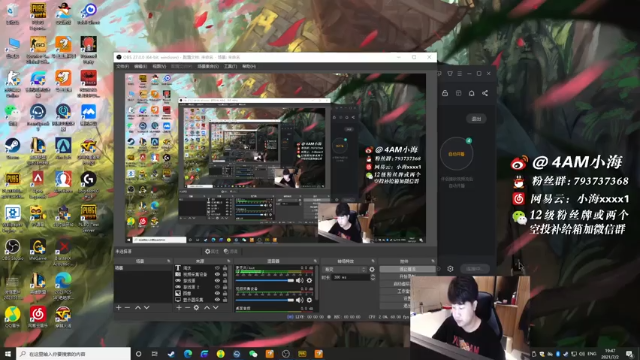Open source properties via the sources gear icon
The height and width of the screenshot is (360, 640).
196,307
